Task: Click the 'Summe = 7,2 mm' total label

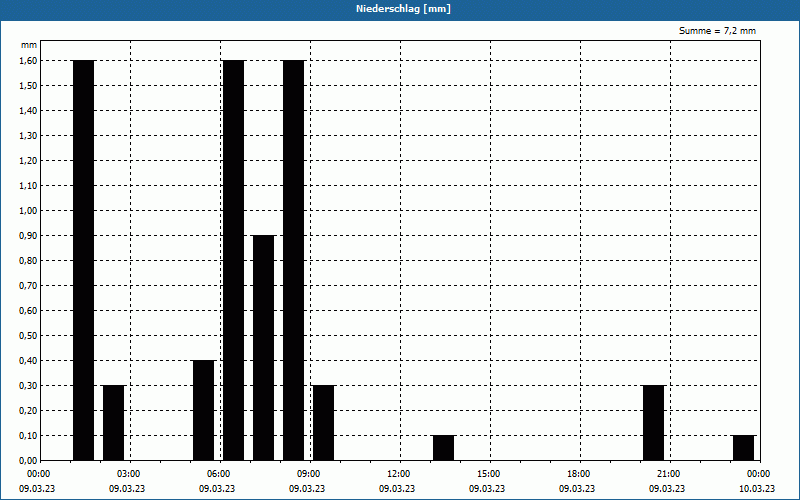Action: pyautogui.click(x=717, y=31)
